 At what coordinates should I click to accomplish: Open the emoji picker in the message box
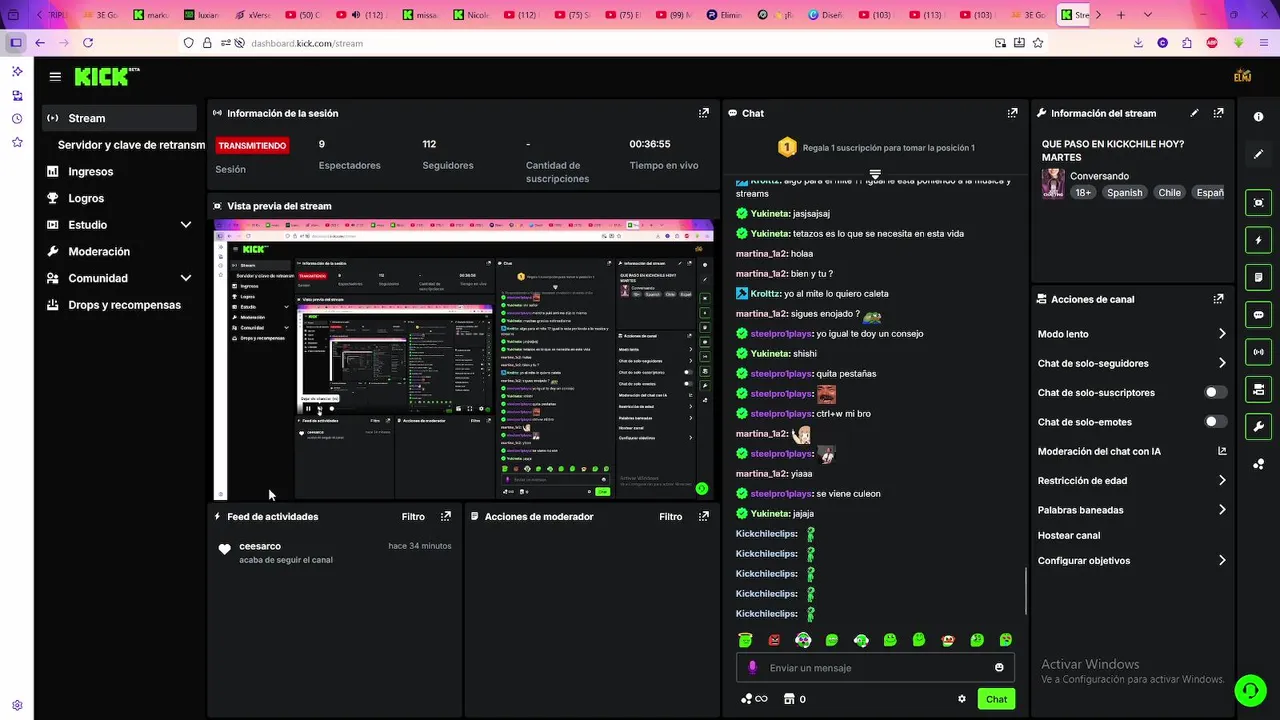[999, 668]
